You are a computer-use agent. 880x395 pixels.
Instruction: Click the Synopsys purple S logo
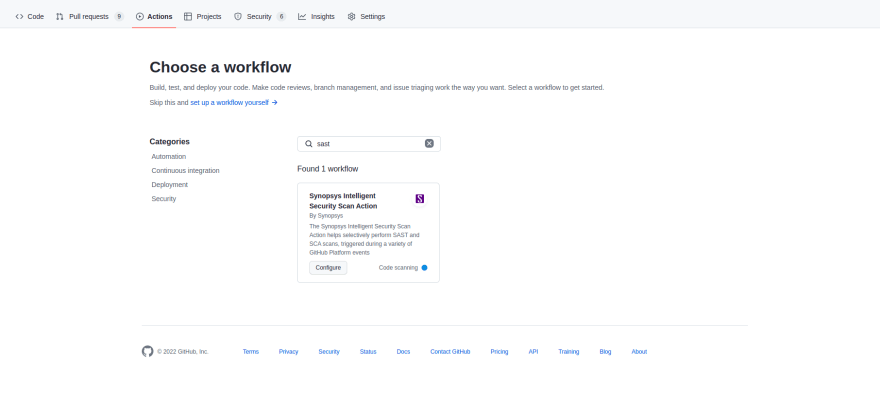pyautogui.click(x=419, y=199)
